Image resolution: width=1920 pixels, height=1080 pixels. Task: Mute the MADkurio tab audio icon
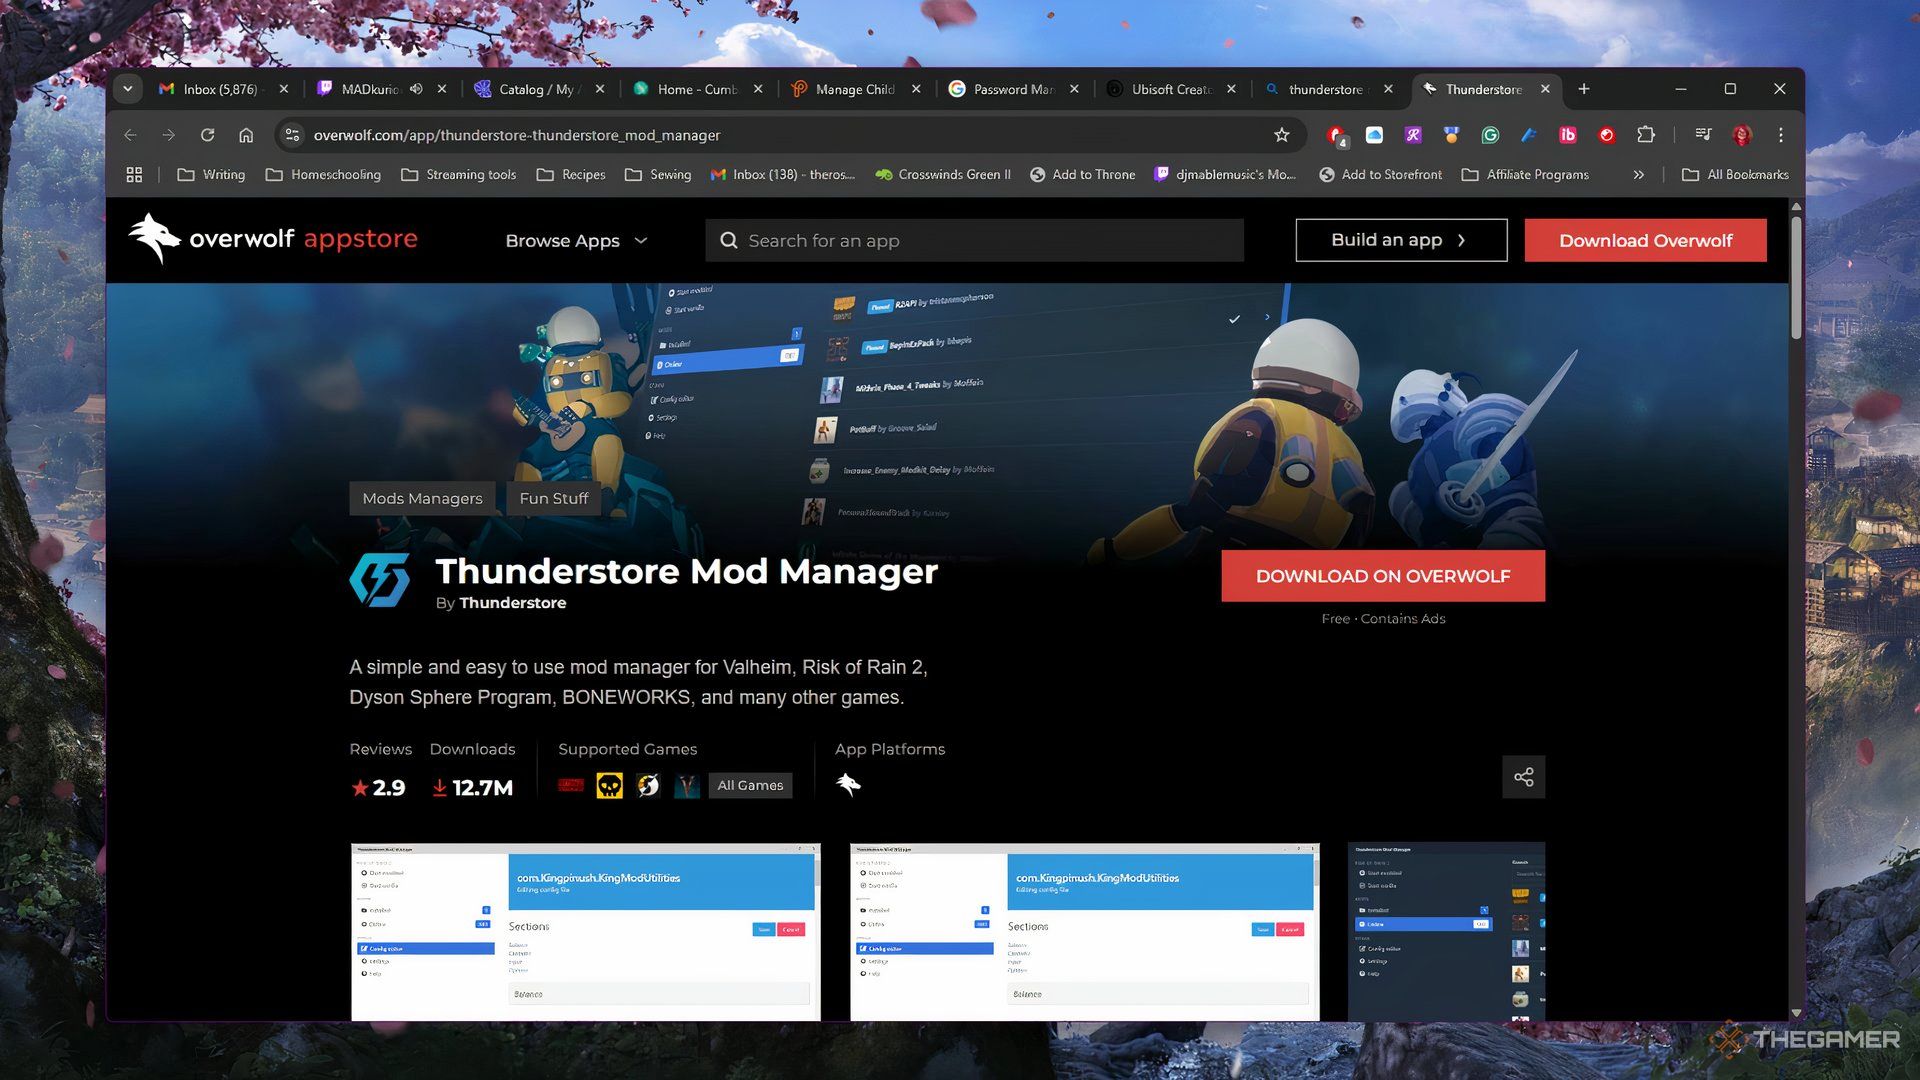[416, 89]
